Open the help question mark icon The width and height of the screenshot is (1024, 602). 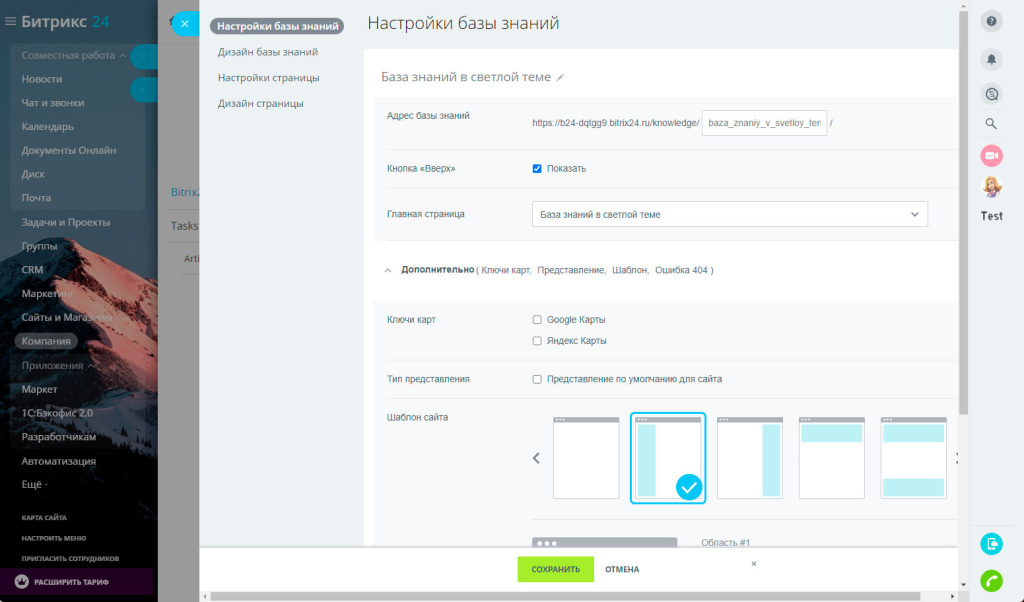(991, 22)
